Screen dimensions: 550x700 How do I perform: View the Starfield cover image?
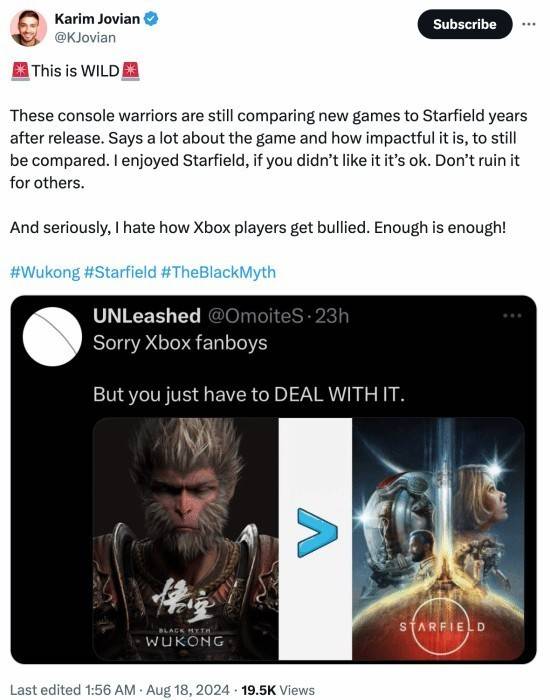[438, 538]
